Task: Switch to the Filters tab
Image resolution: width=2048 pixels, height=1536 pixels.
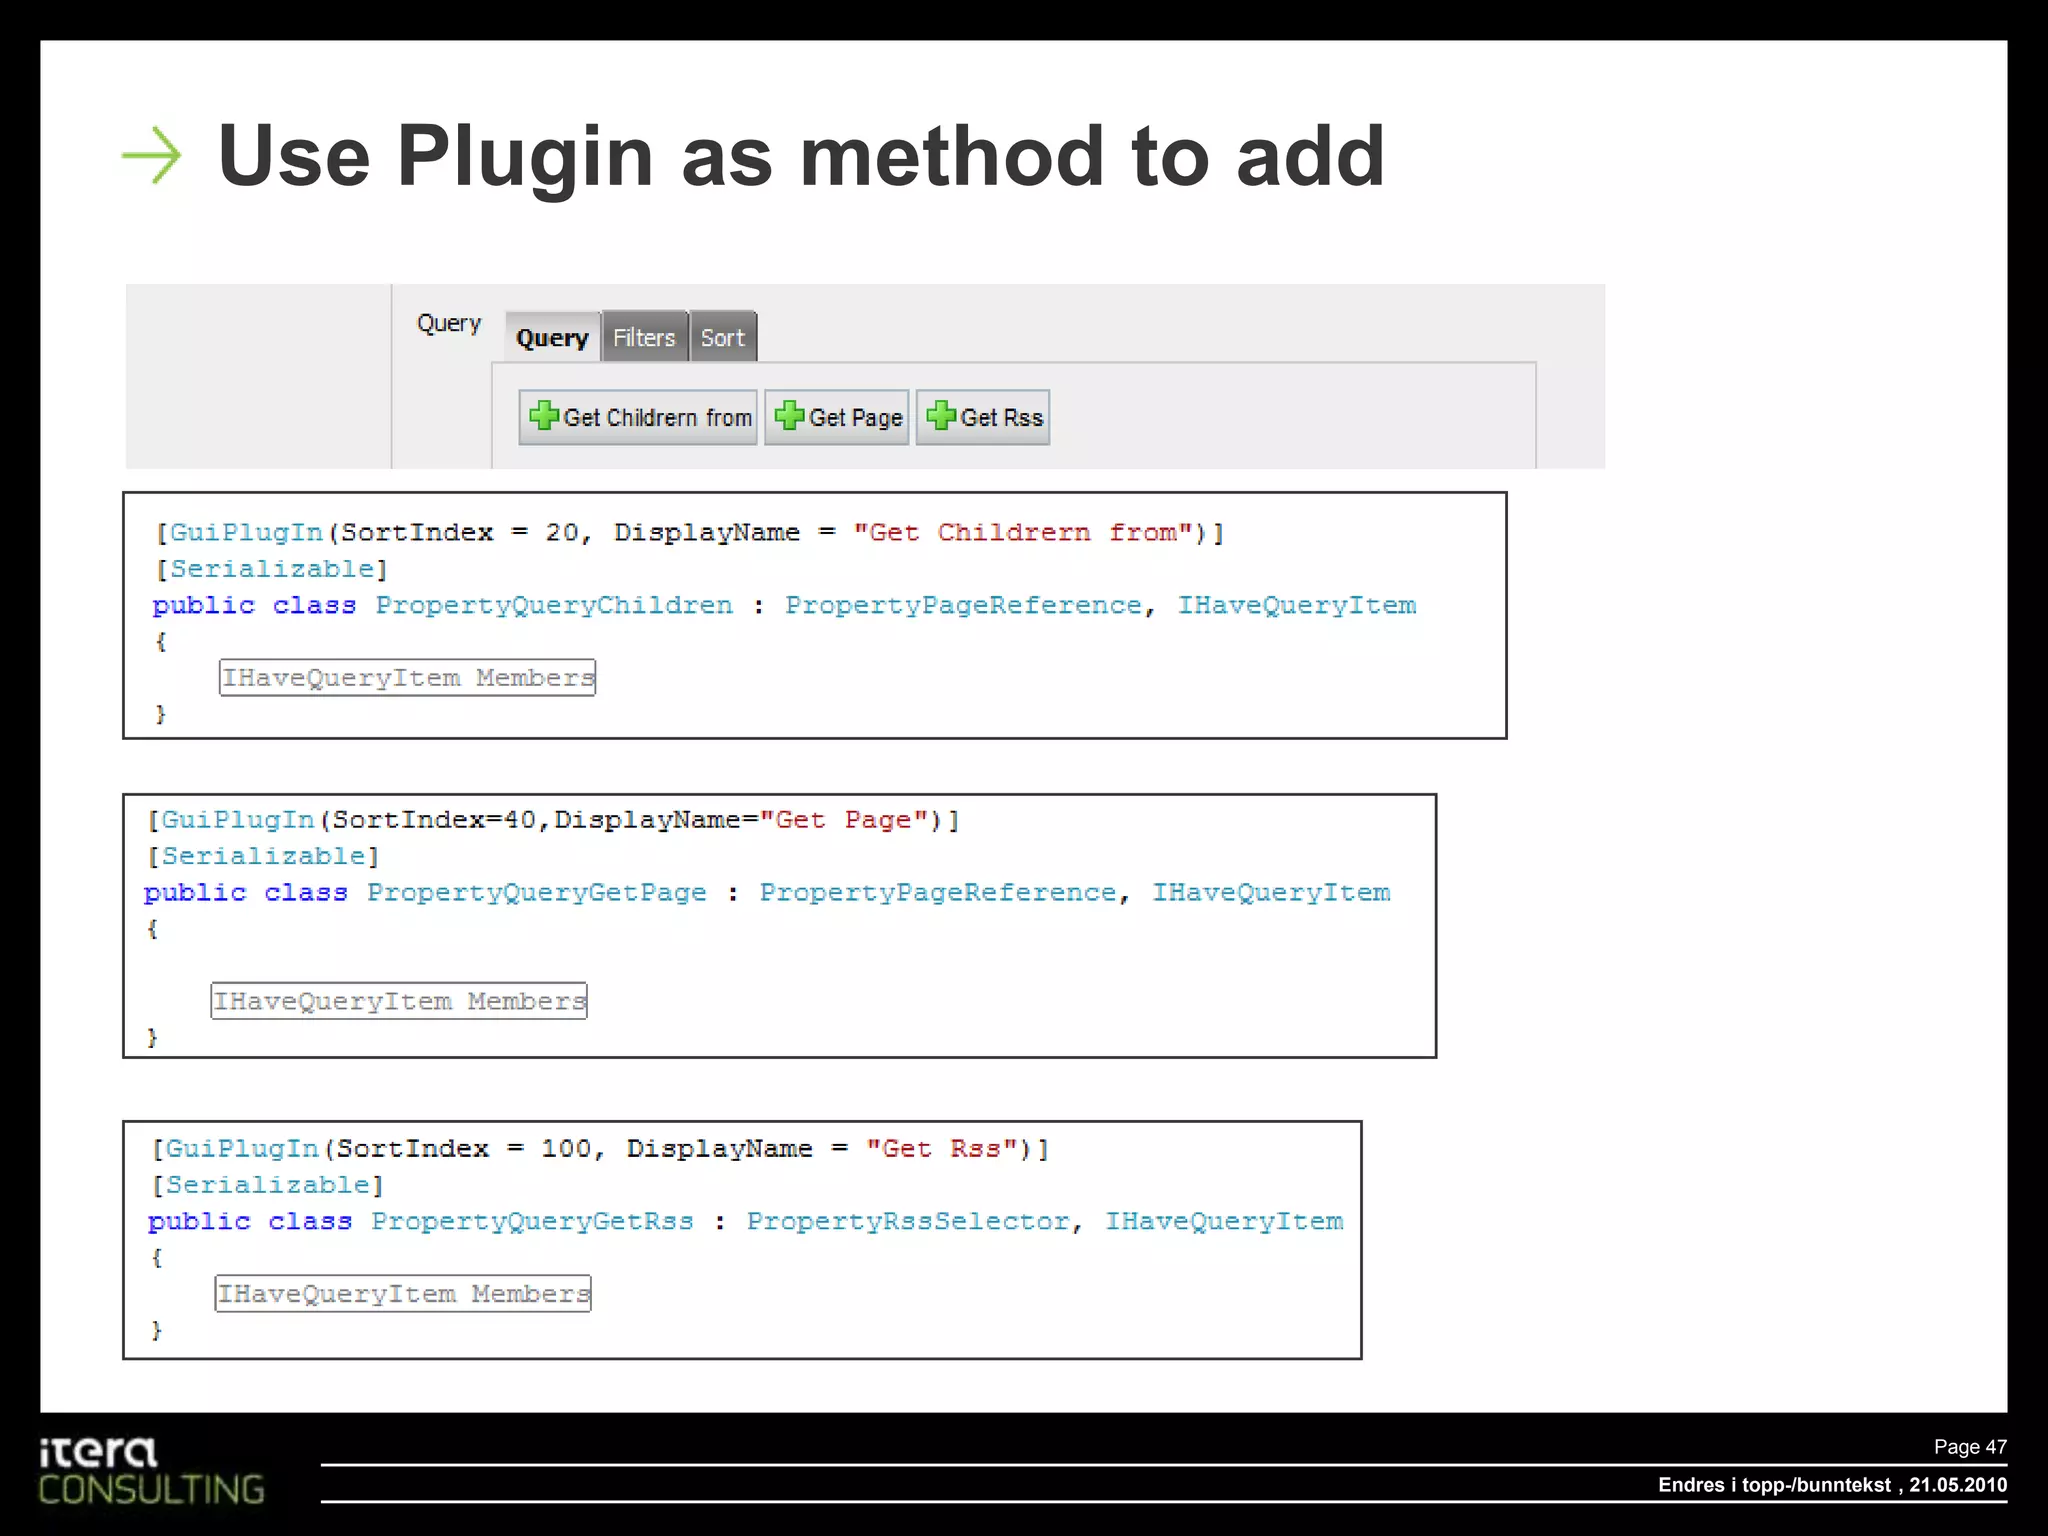Action: coord(644,338)
